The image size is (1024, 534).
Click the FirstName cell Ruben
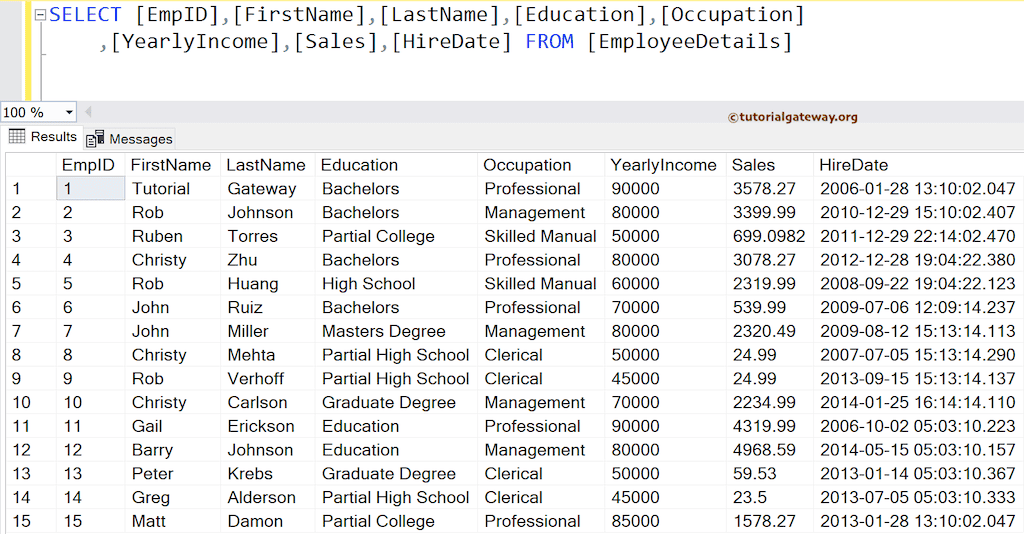click(x=173, y=236)
